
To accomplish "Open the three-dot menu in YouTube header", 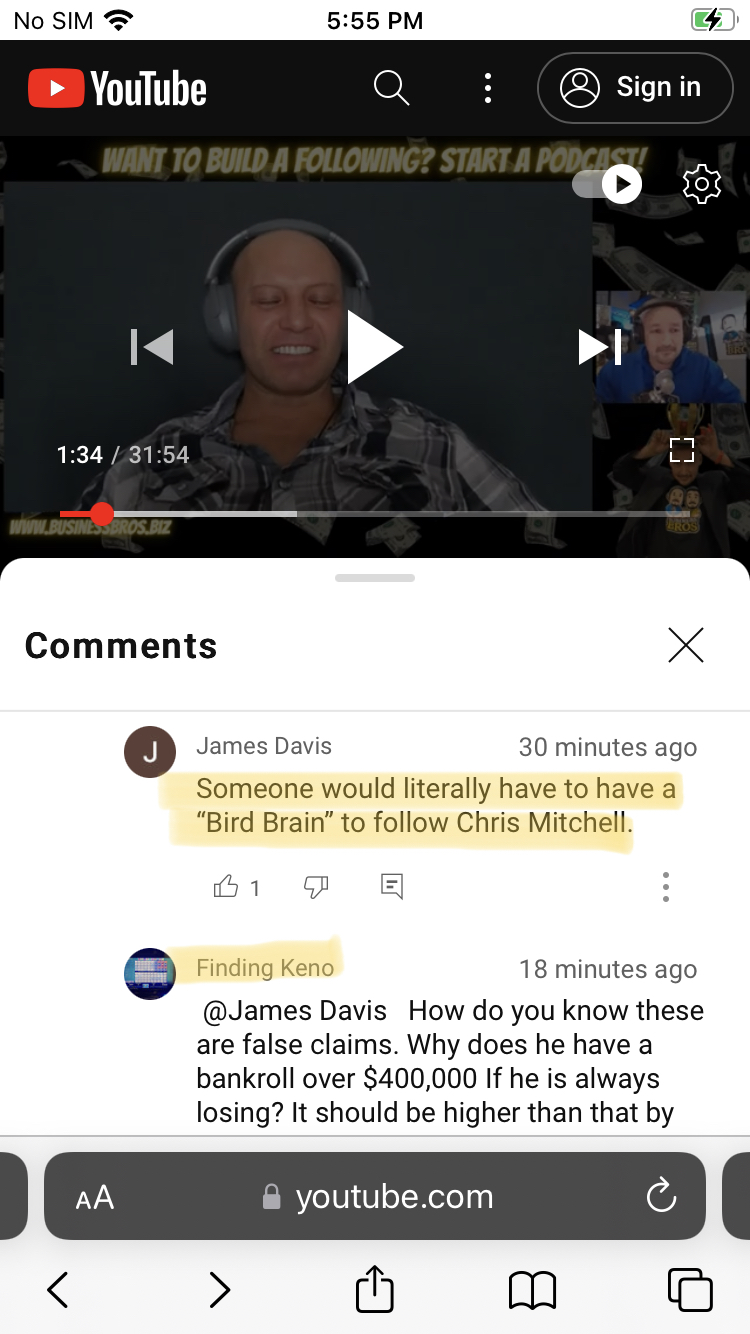I will point(488,88).
